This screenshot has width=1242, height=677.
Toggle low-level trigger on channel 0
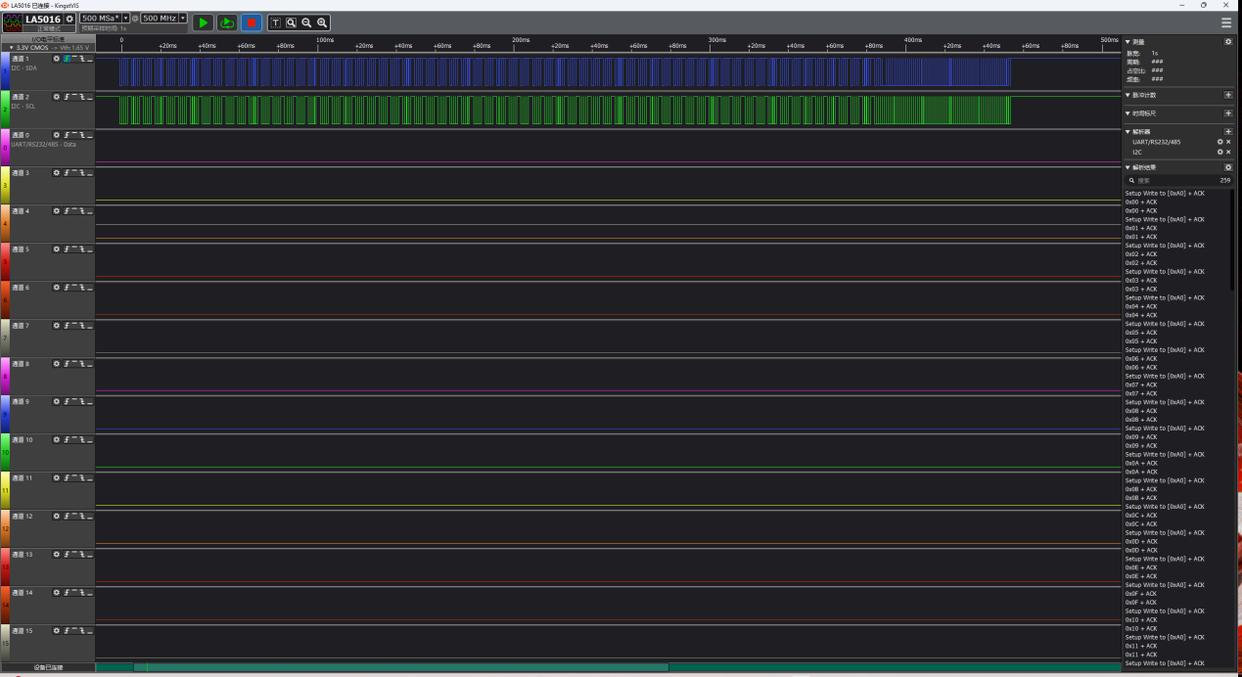click(x=89, y=135)
